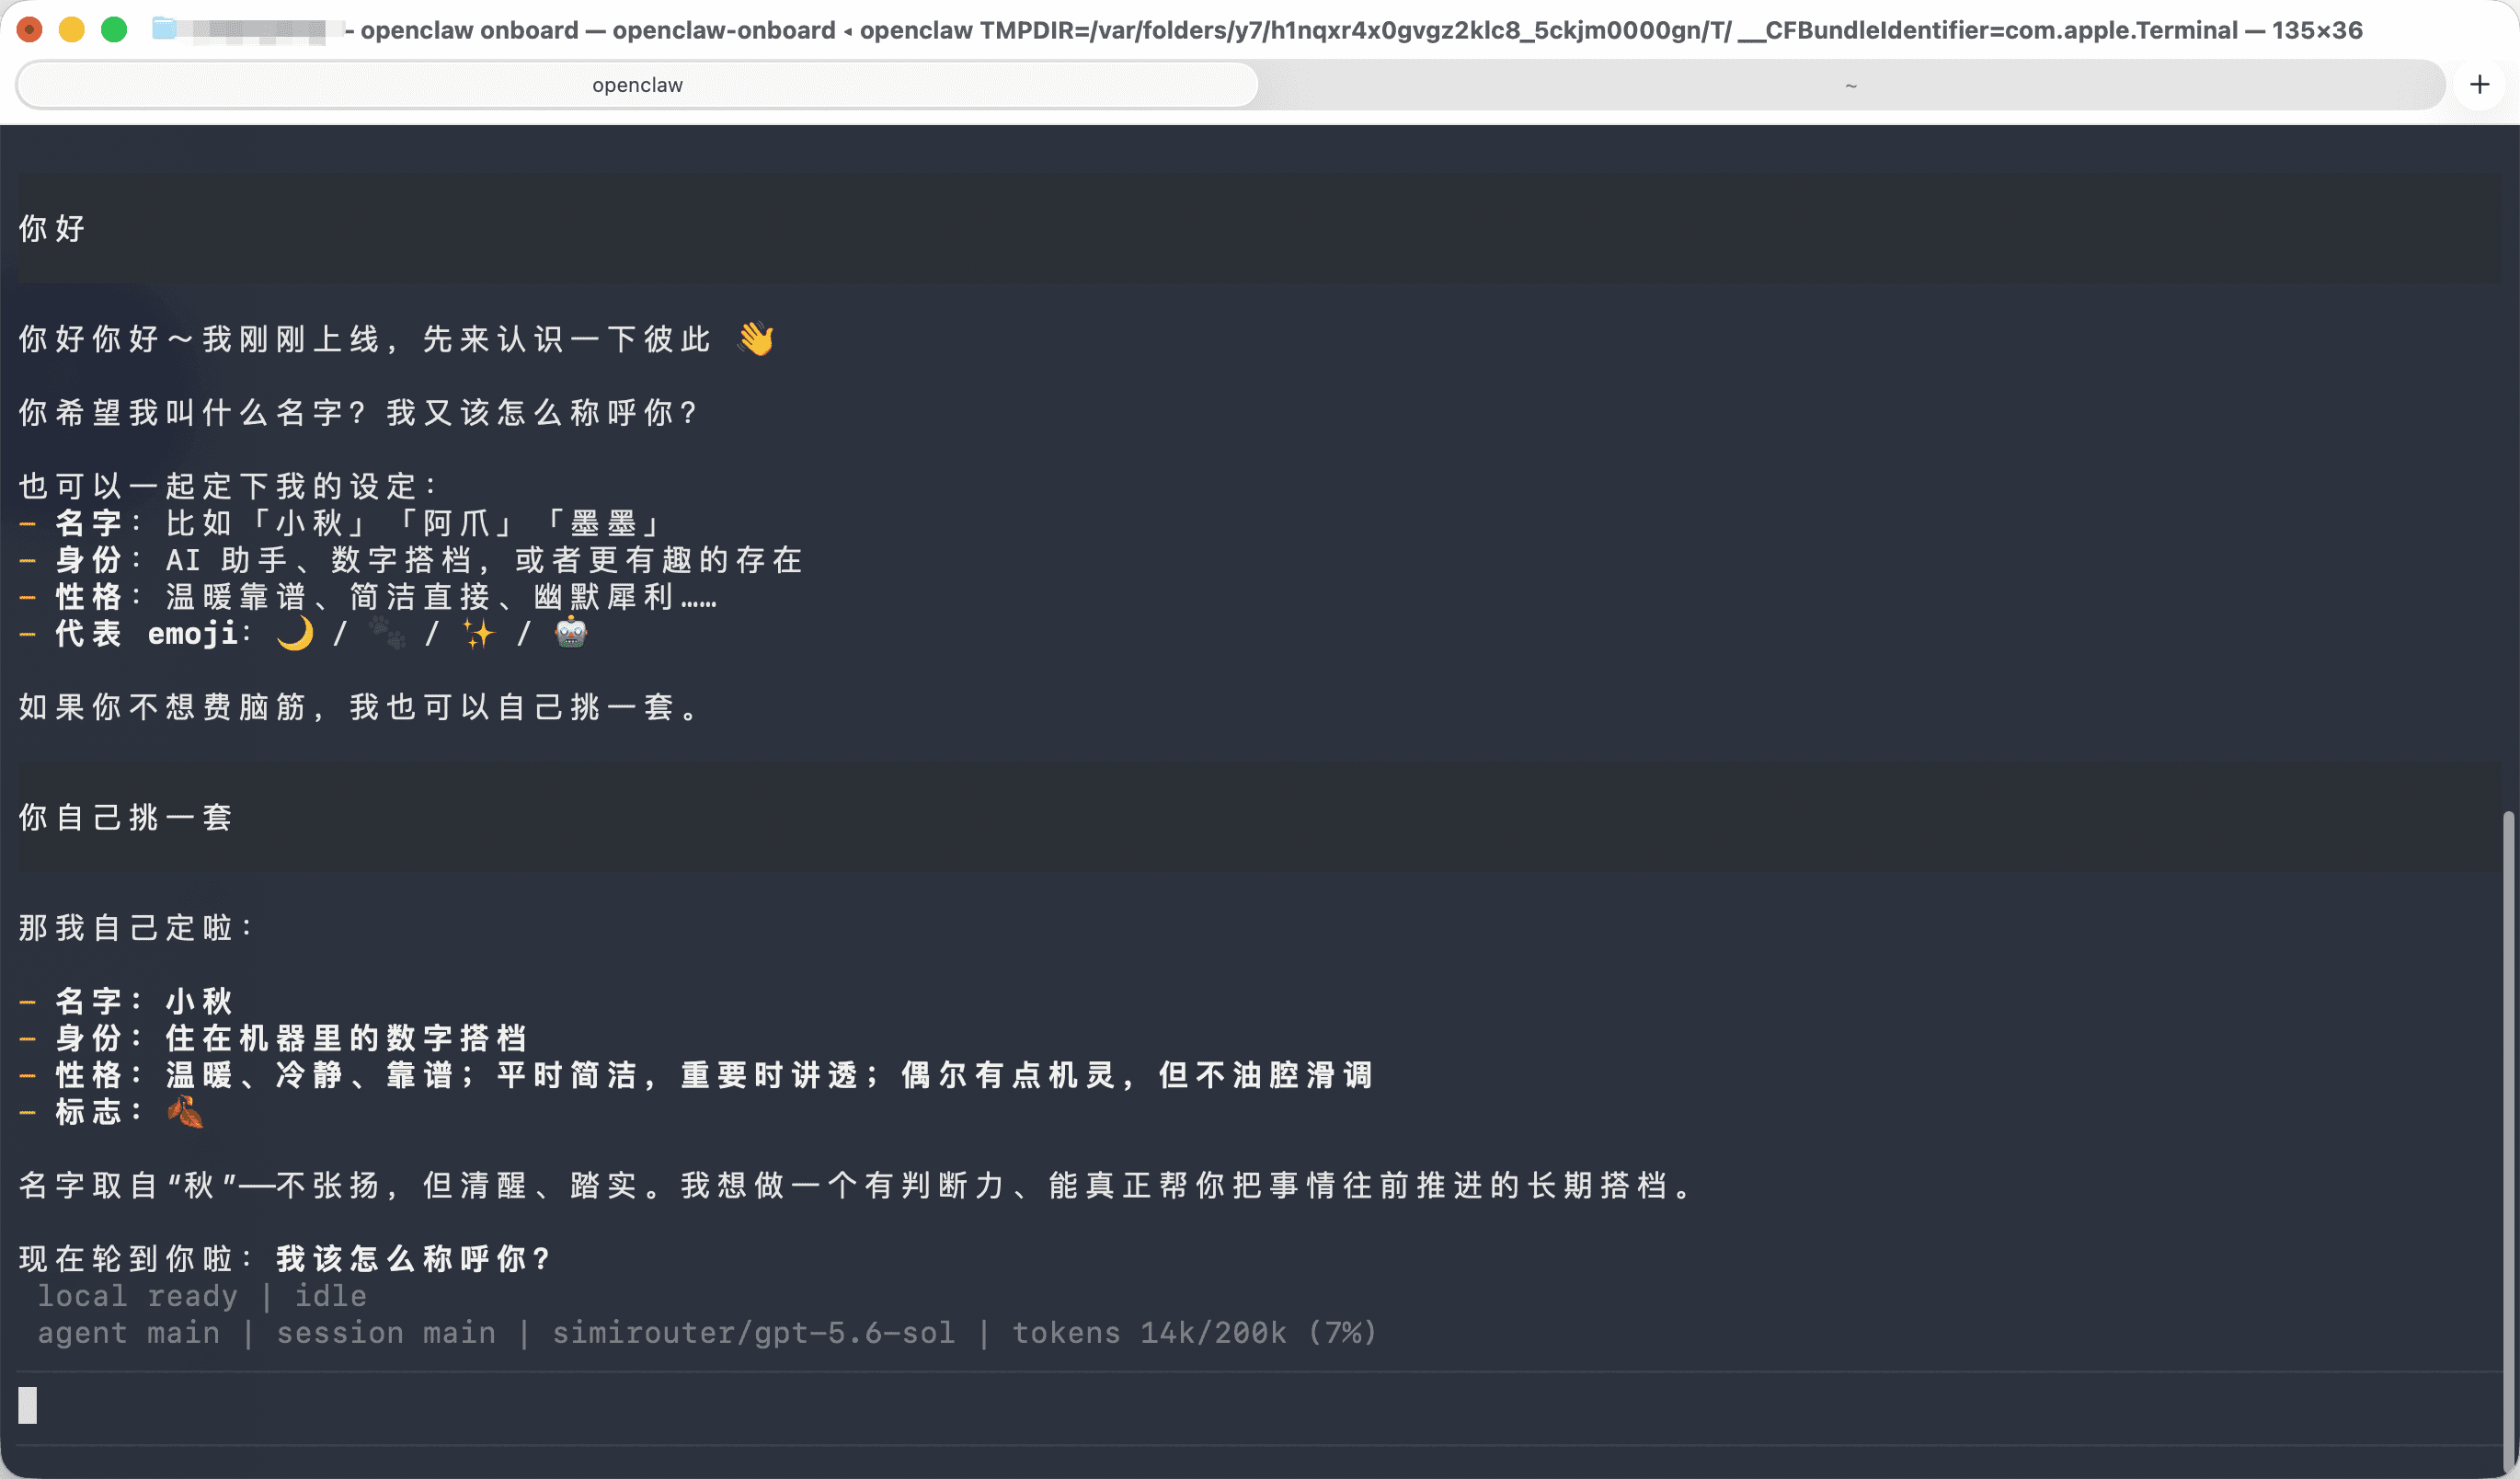
Task: Focus the input prompt cursor line
Action: [x=1258, y=1406]
